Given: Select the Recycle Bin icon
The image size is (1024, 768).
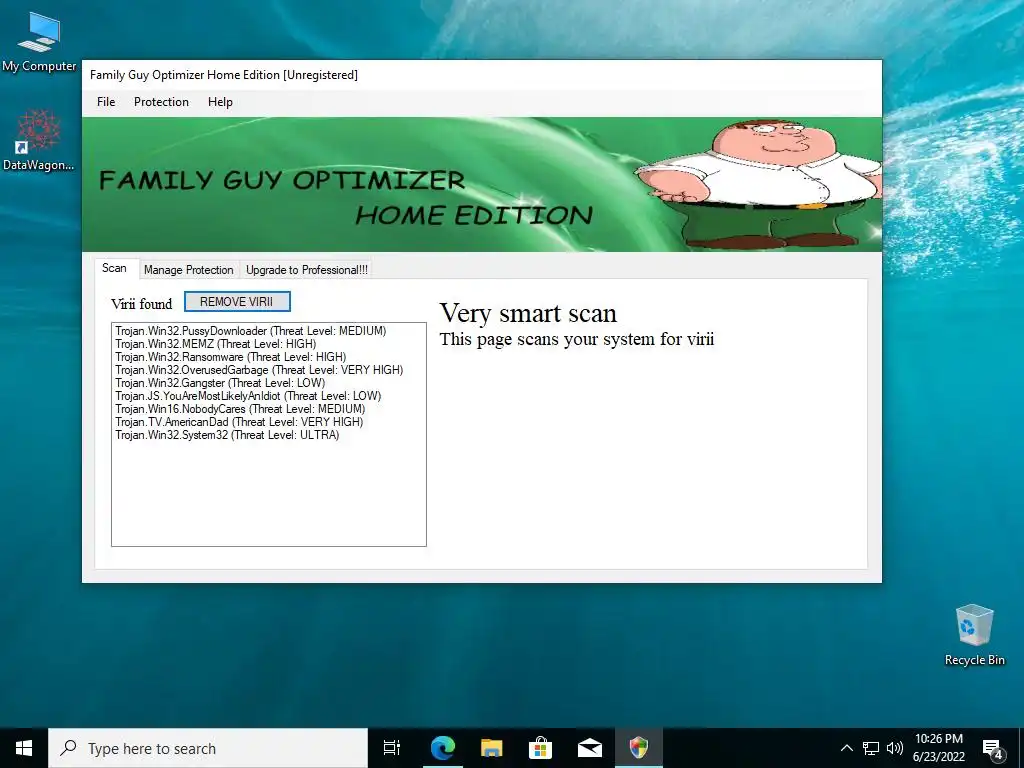Looking at the screenshot, I should [x=974, y=635].
